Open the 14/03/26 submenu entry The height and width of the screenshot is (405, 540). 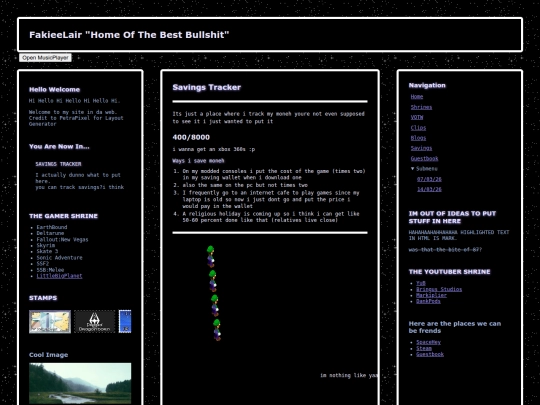429,189
